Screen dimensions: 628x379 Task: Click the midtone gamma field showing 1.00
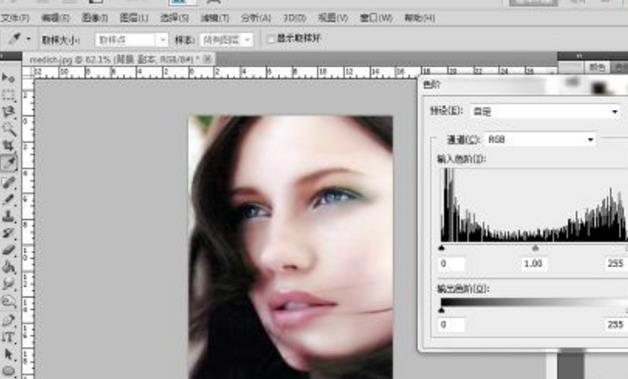(x=533, y=264)
